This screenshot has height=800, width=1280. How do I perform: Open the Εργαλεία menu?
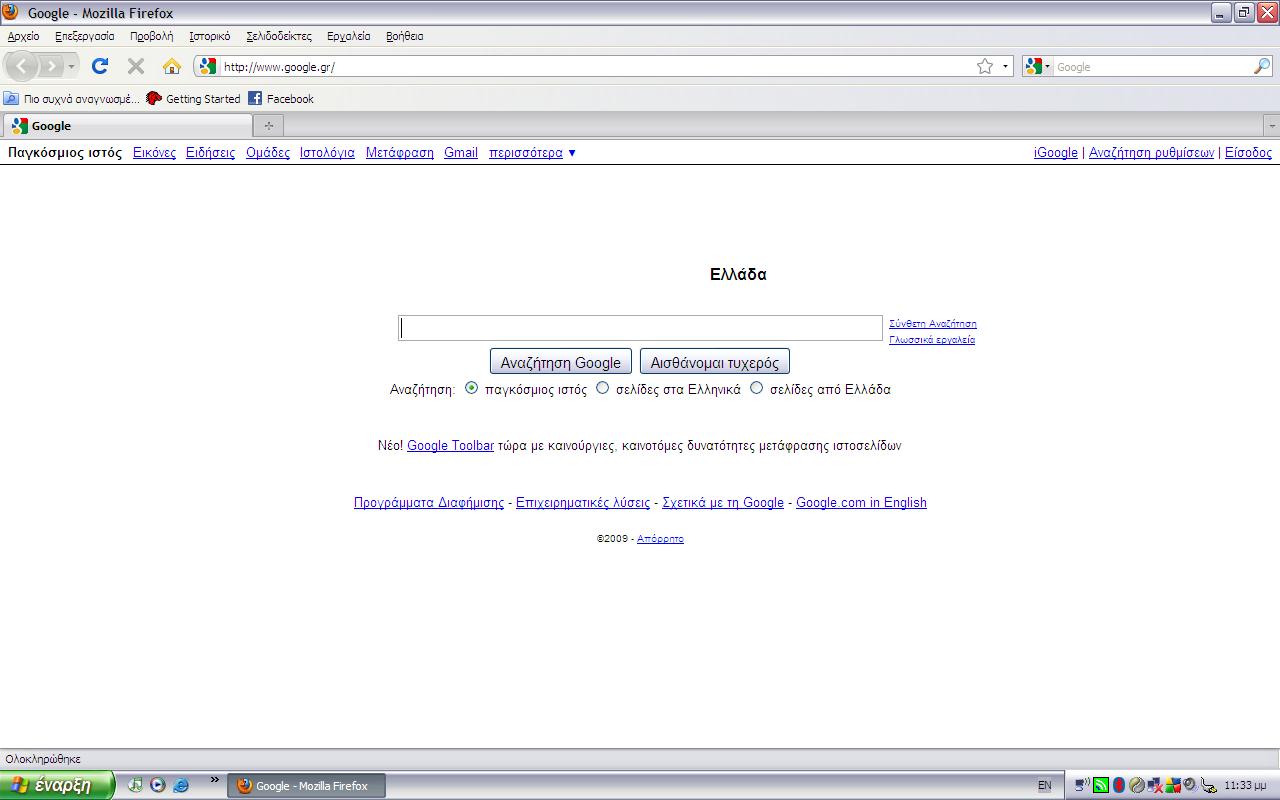349,36
